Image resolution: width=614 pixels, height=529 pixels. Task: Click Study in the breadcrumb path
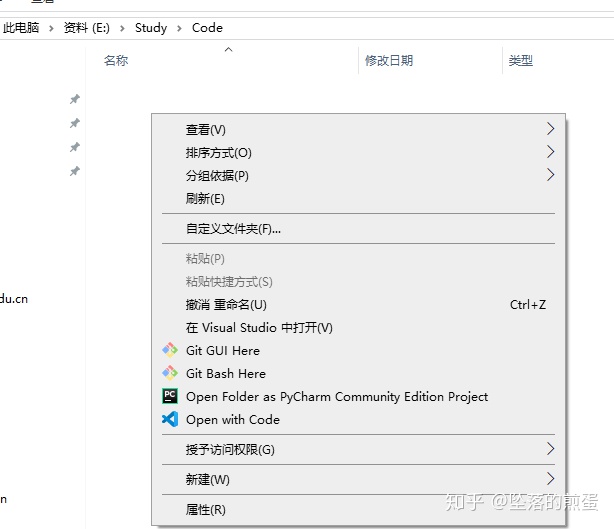point(151,28)
